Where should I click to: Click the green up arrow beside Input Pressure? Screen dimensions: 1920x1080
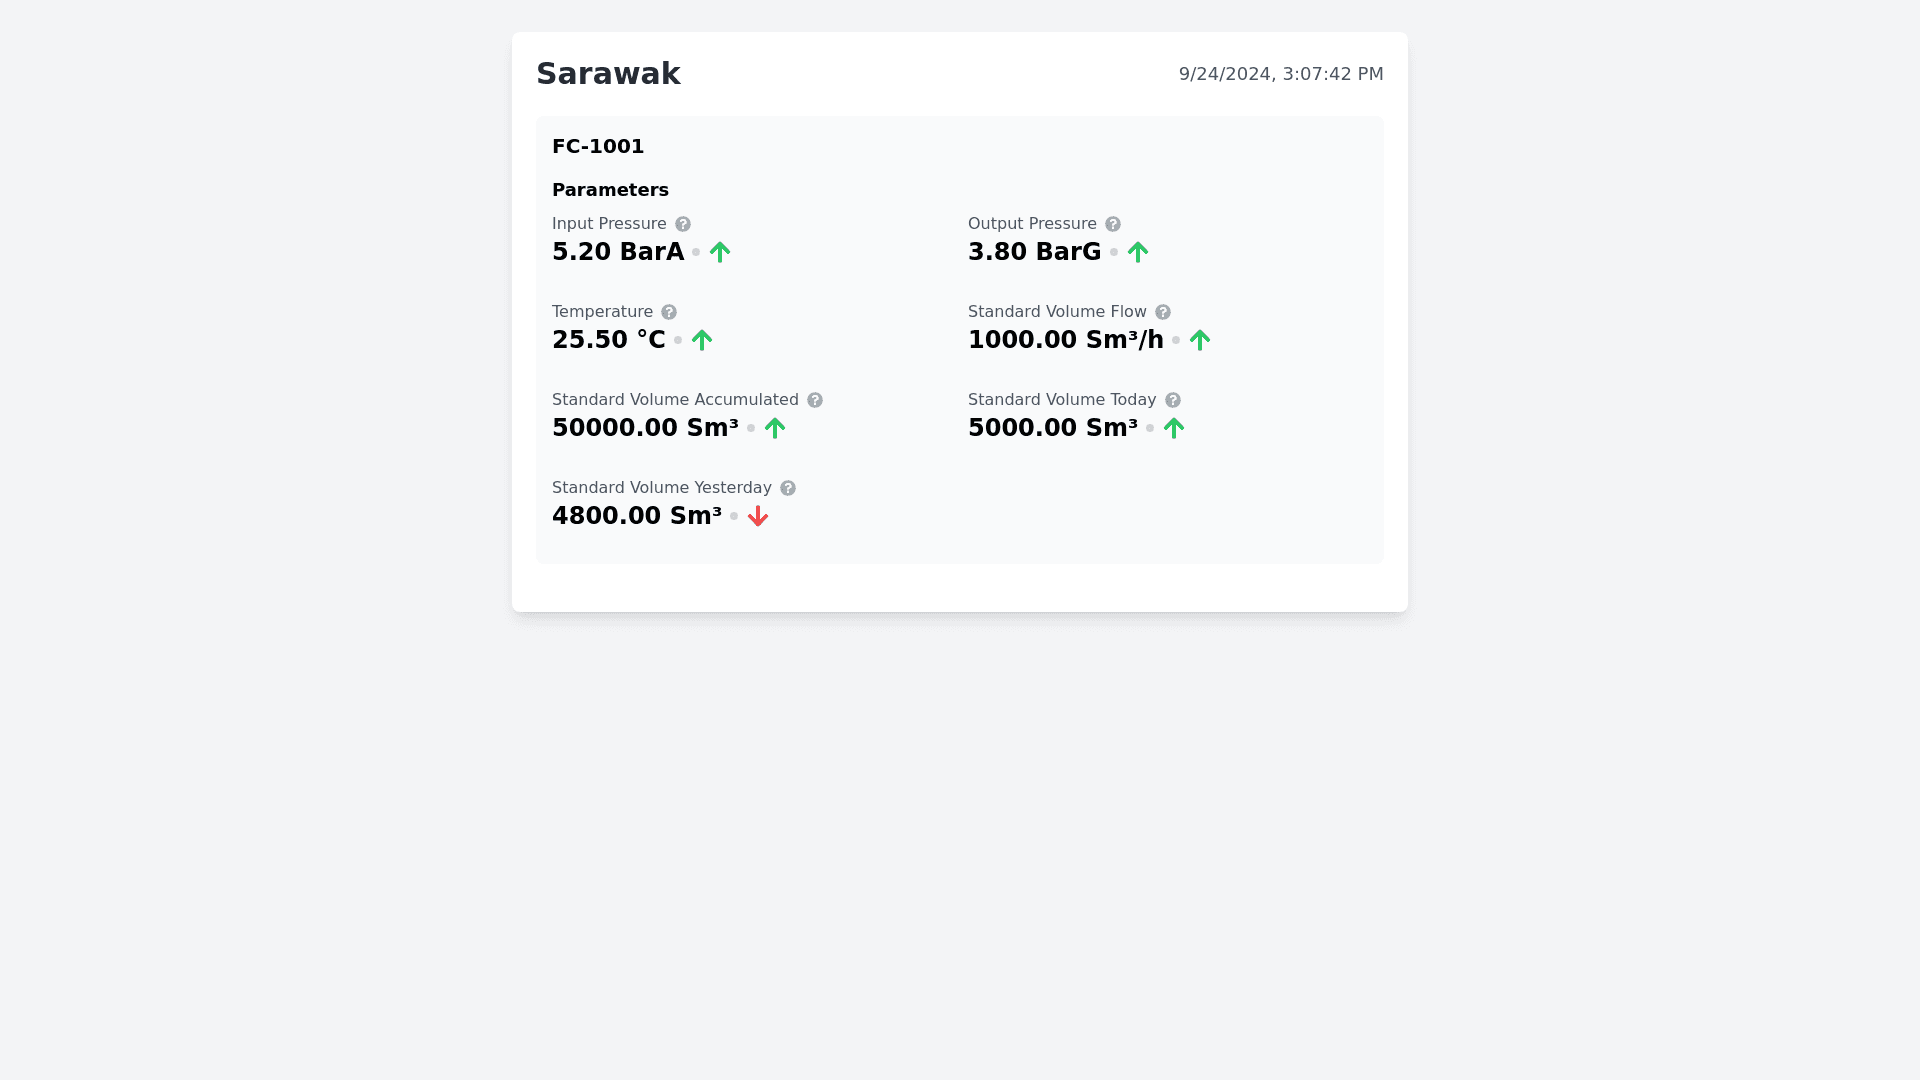click(x=720, y=252)
